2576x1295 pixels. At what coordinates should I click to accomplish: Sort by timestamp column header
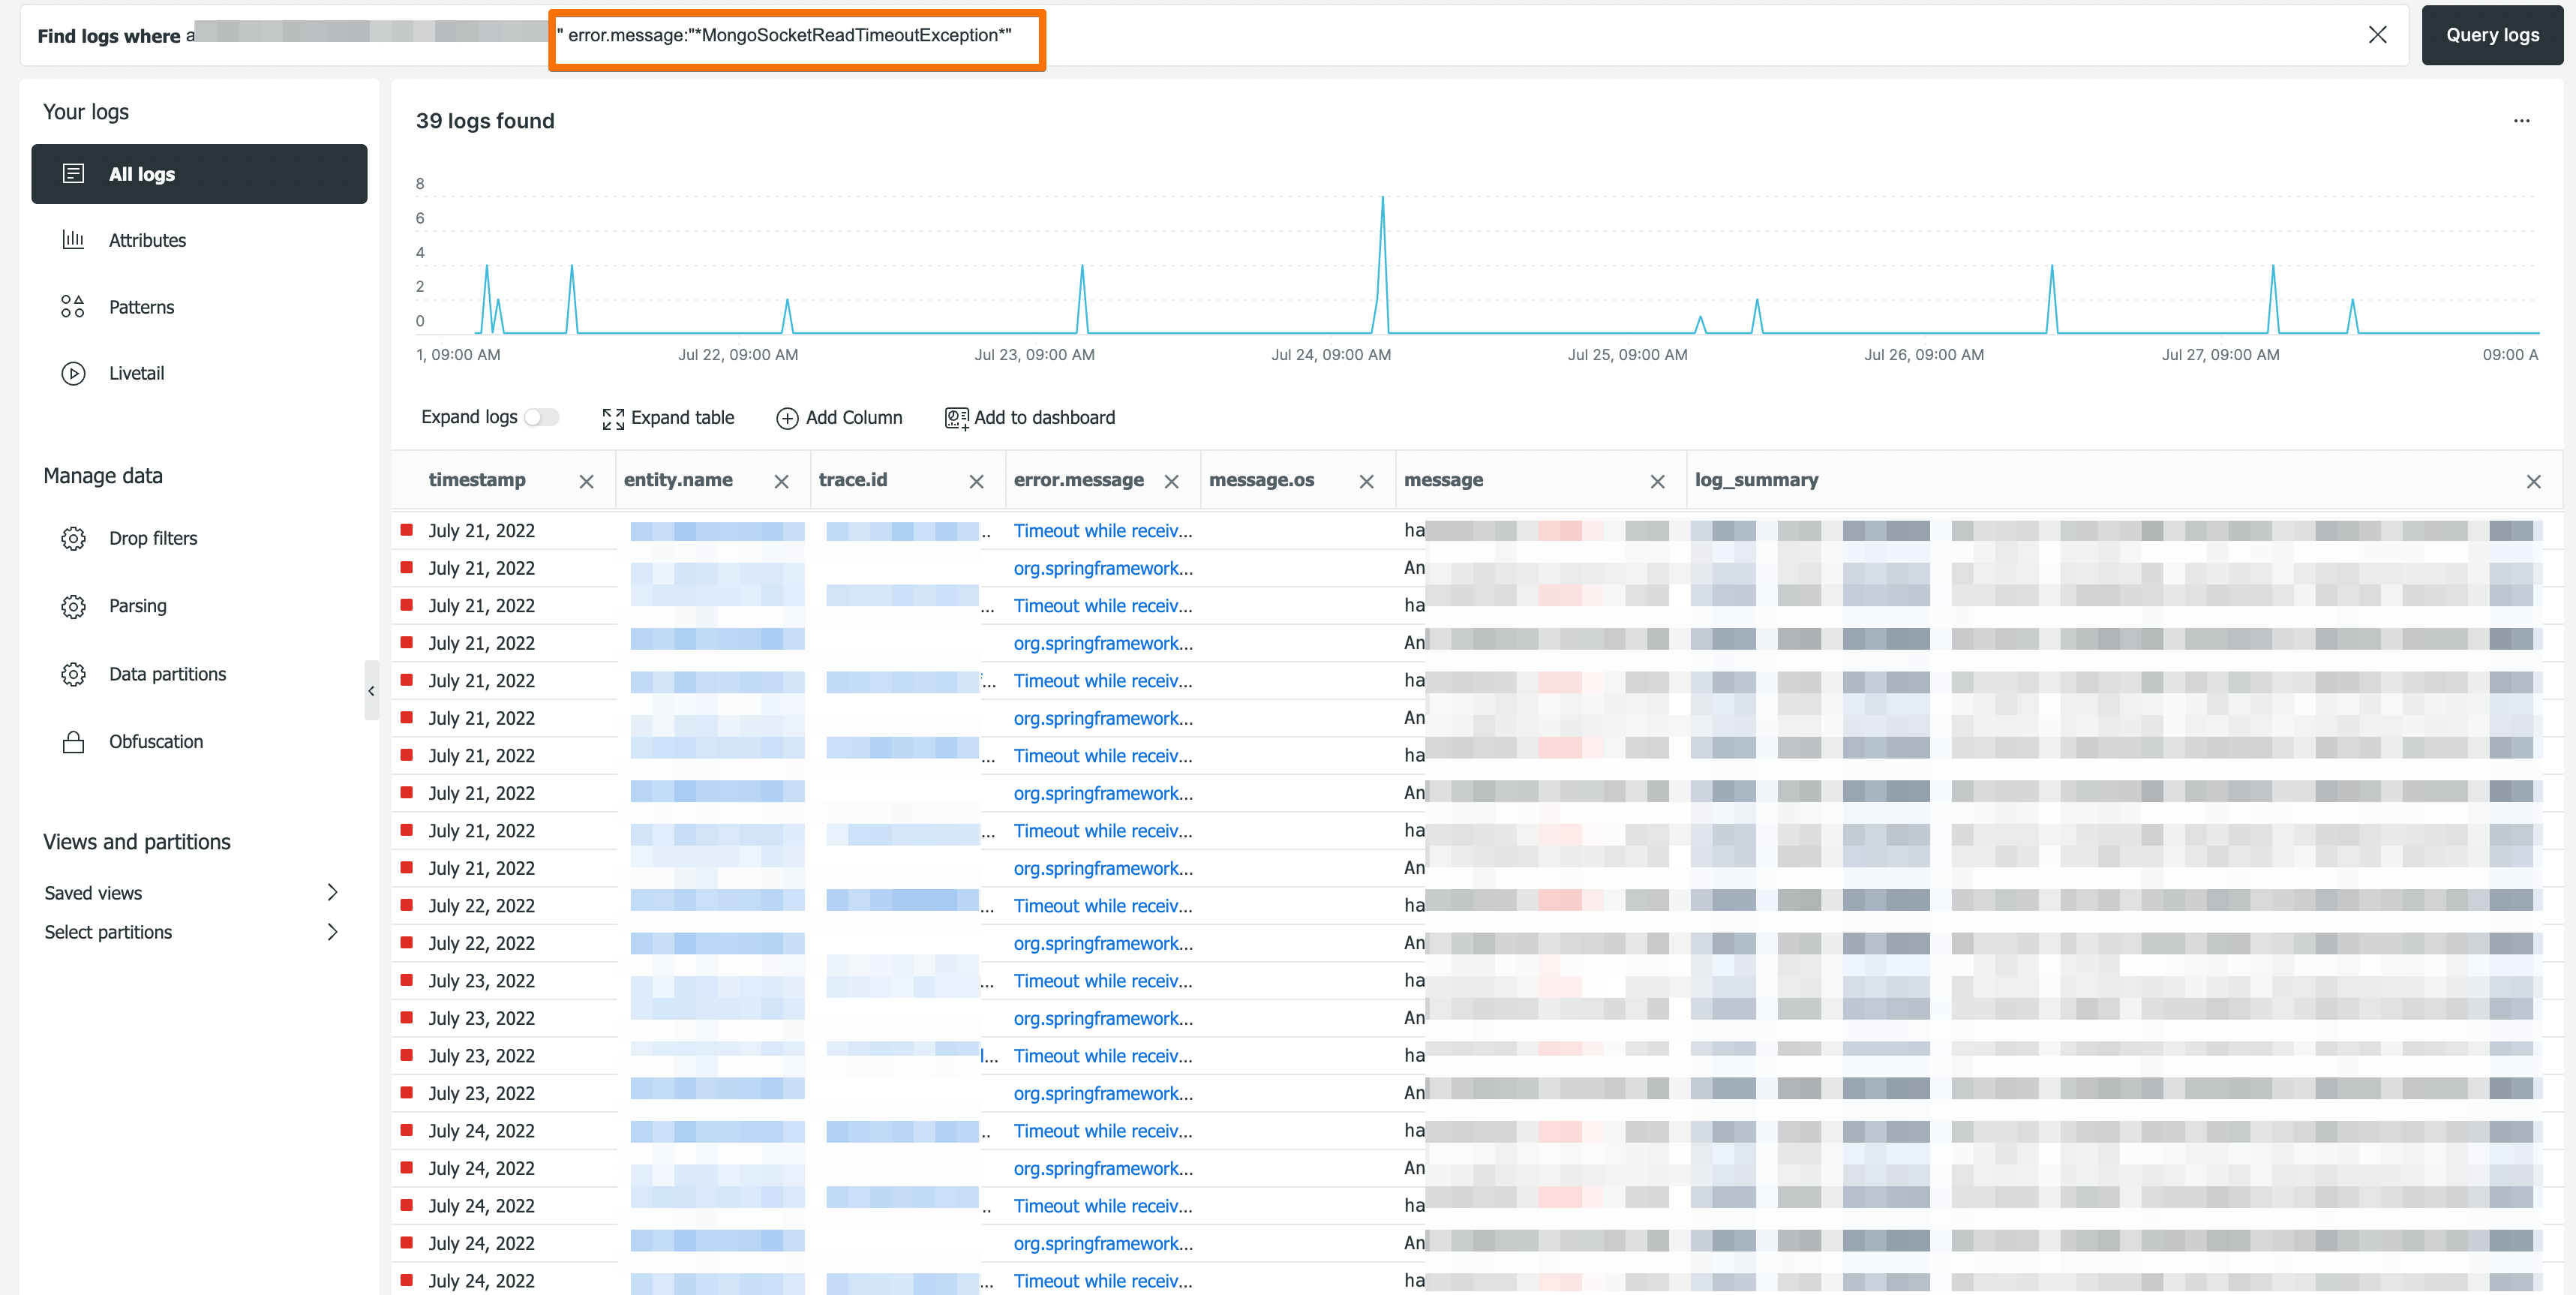(477, 480)
